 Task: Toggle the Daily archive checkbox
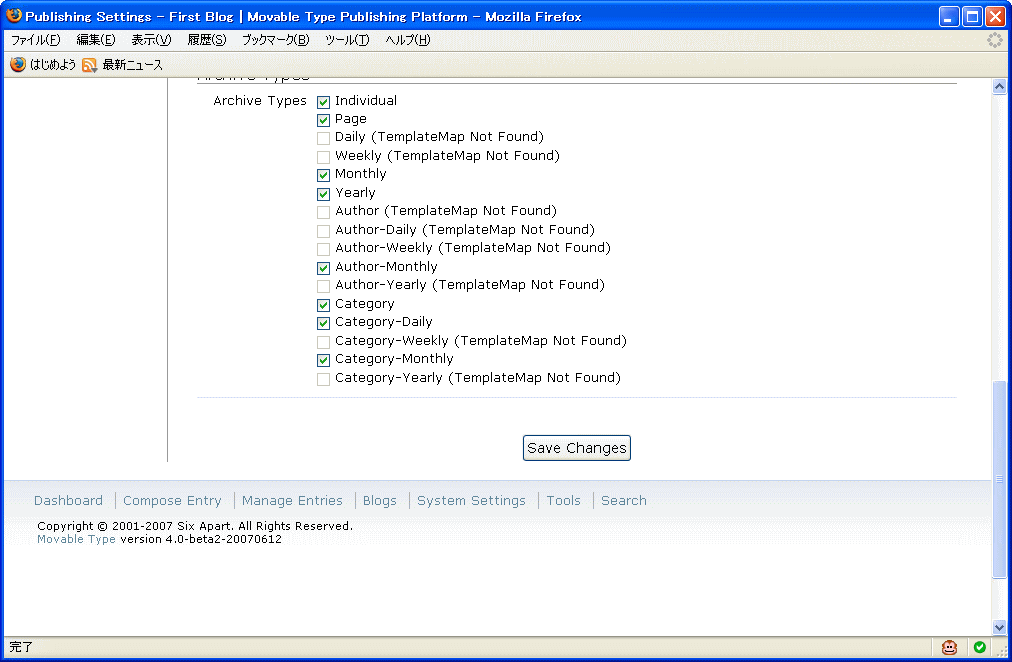click(323, 138)
